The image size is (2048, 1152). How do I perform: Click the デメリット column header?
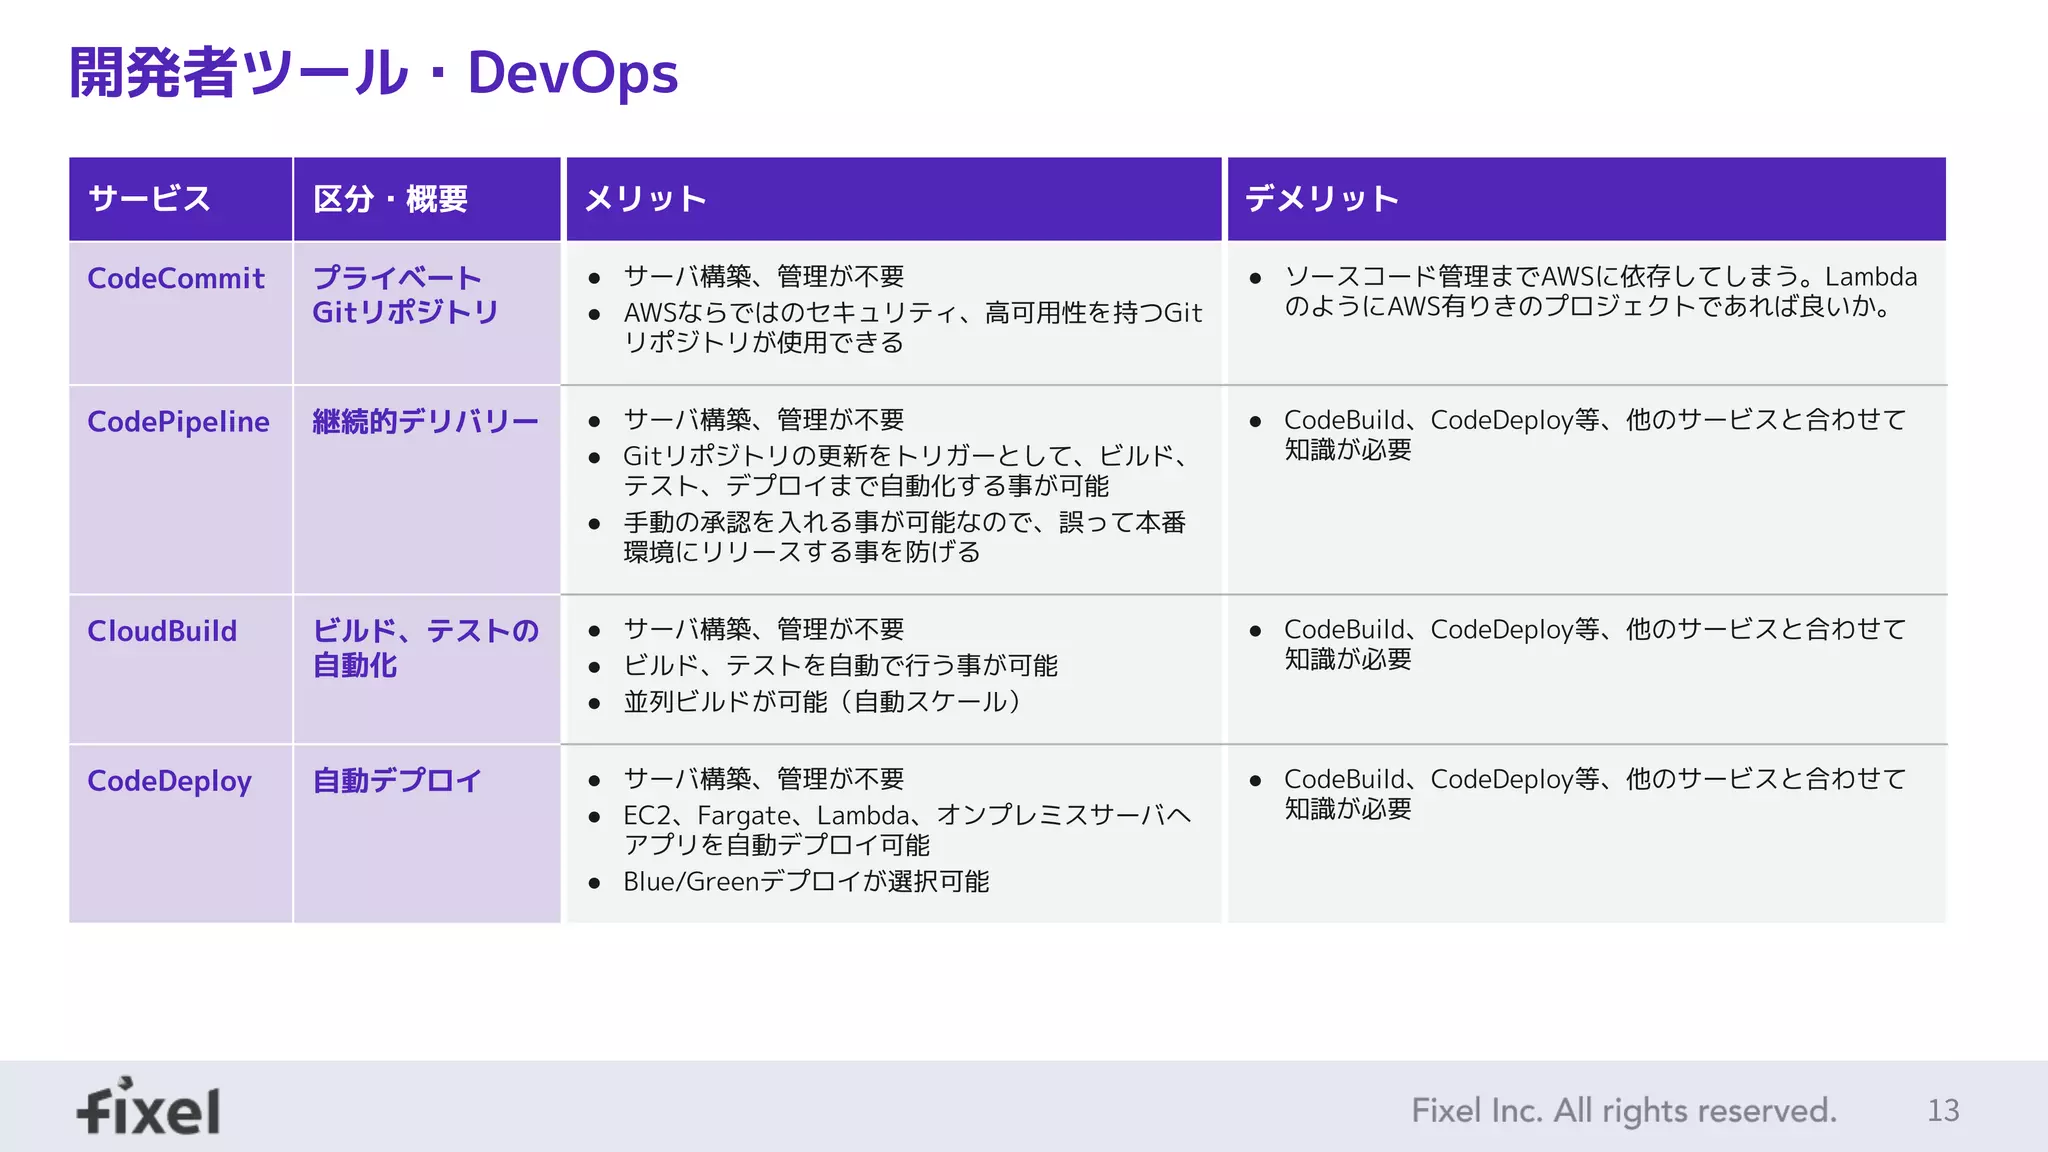point(1321,198)
